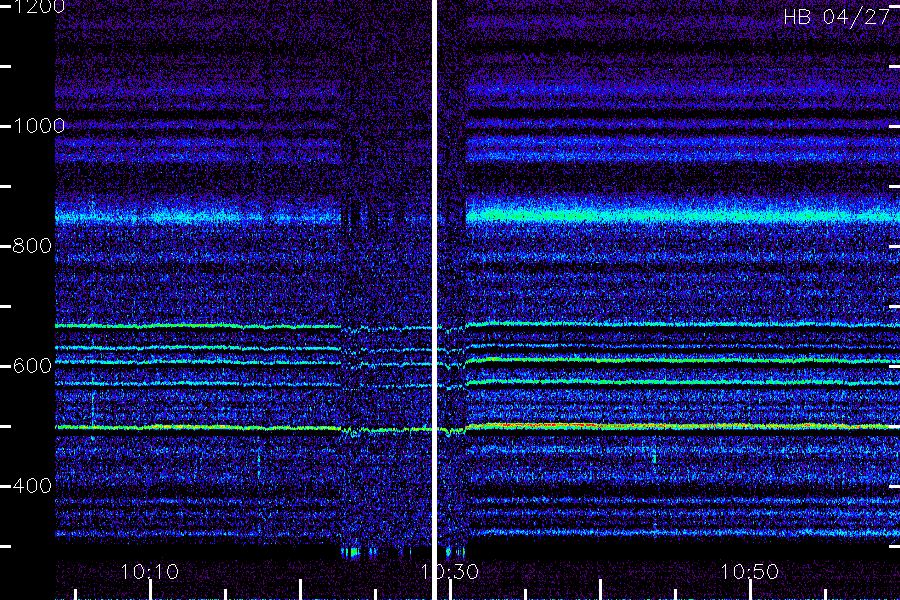900x600 pixels.
Task: Select the white vertical time marker line
Action: pyautogui.click(x=435, y=300)
